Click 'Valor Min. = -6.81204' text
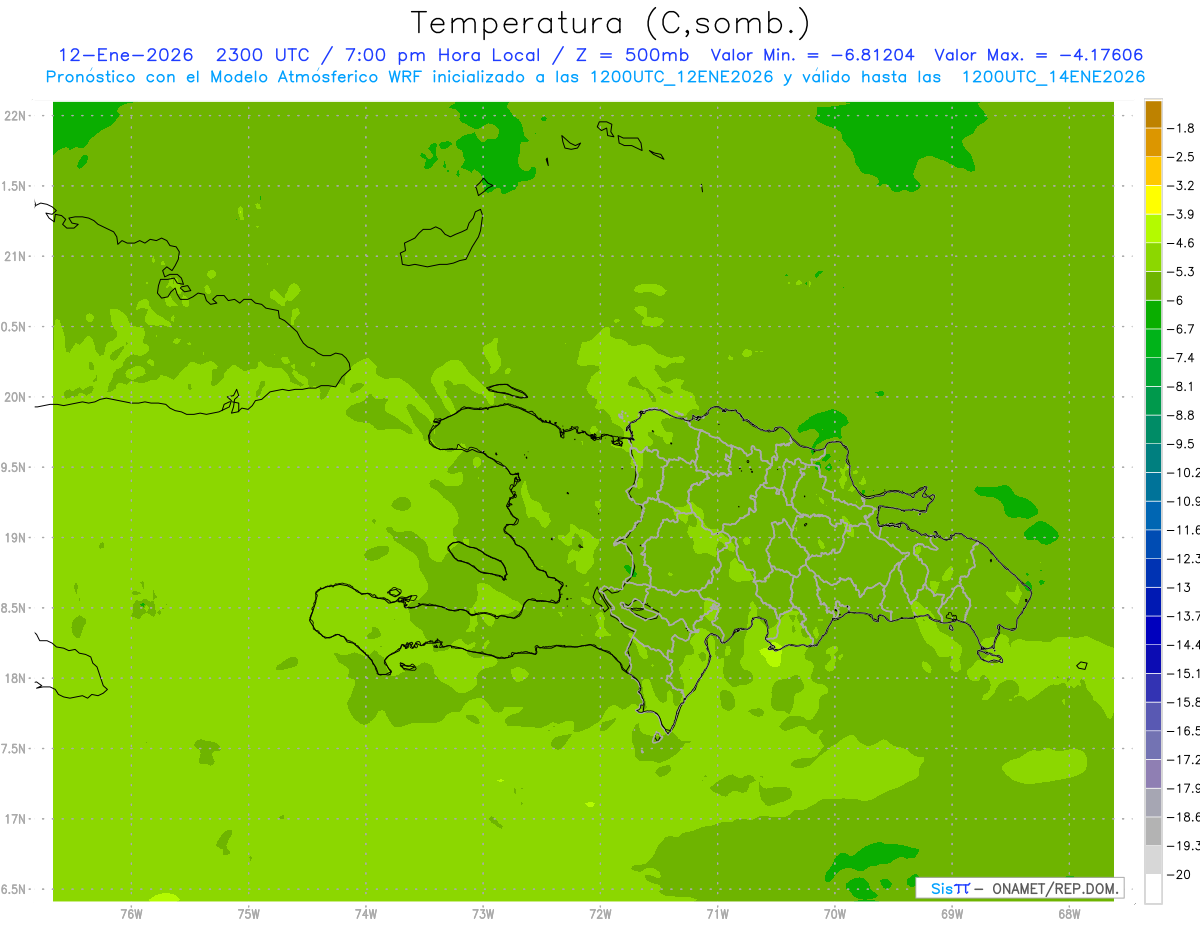This screenshot has height=927, width=1200. (812, 55)
